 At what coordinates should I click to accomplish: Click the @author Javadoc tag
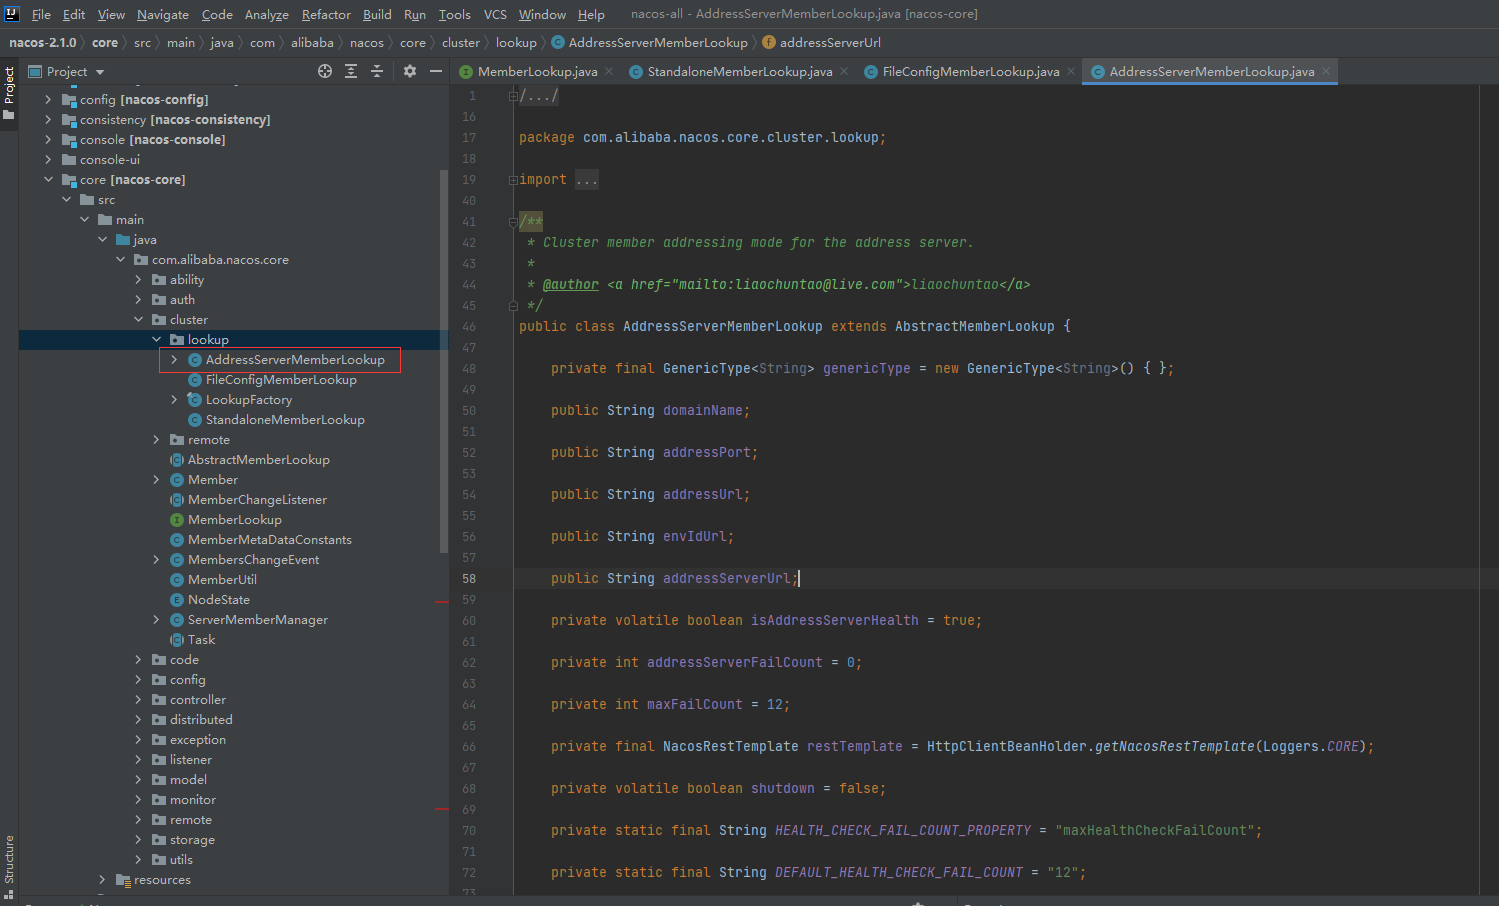(571, 284)
